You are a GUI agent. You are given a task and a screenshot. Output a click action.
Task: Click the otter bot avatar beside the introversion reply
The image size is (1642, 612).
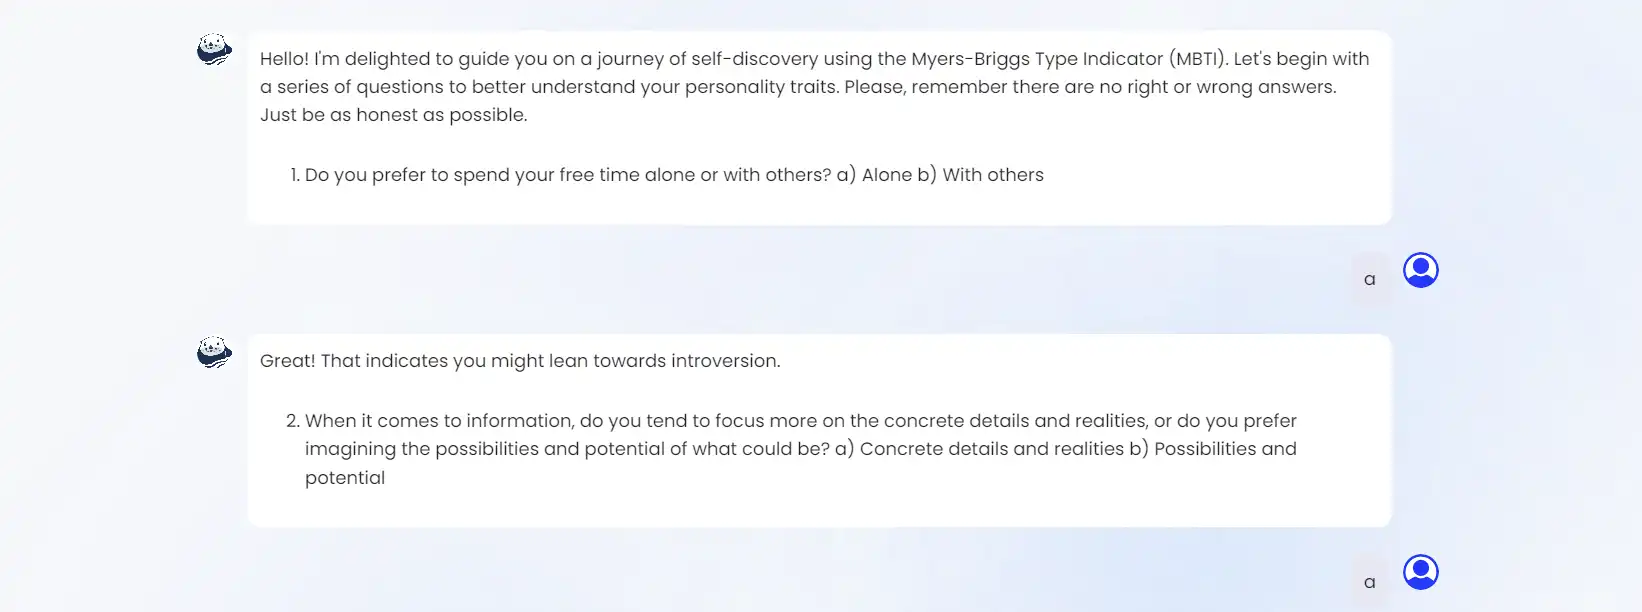pos(214,352)
